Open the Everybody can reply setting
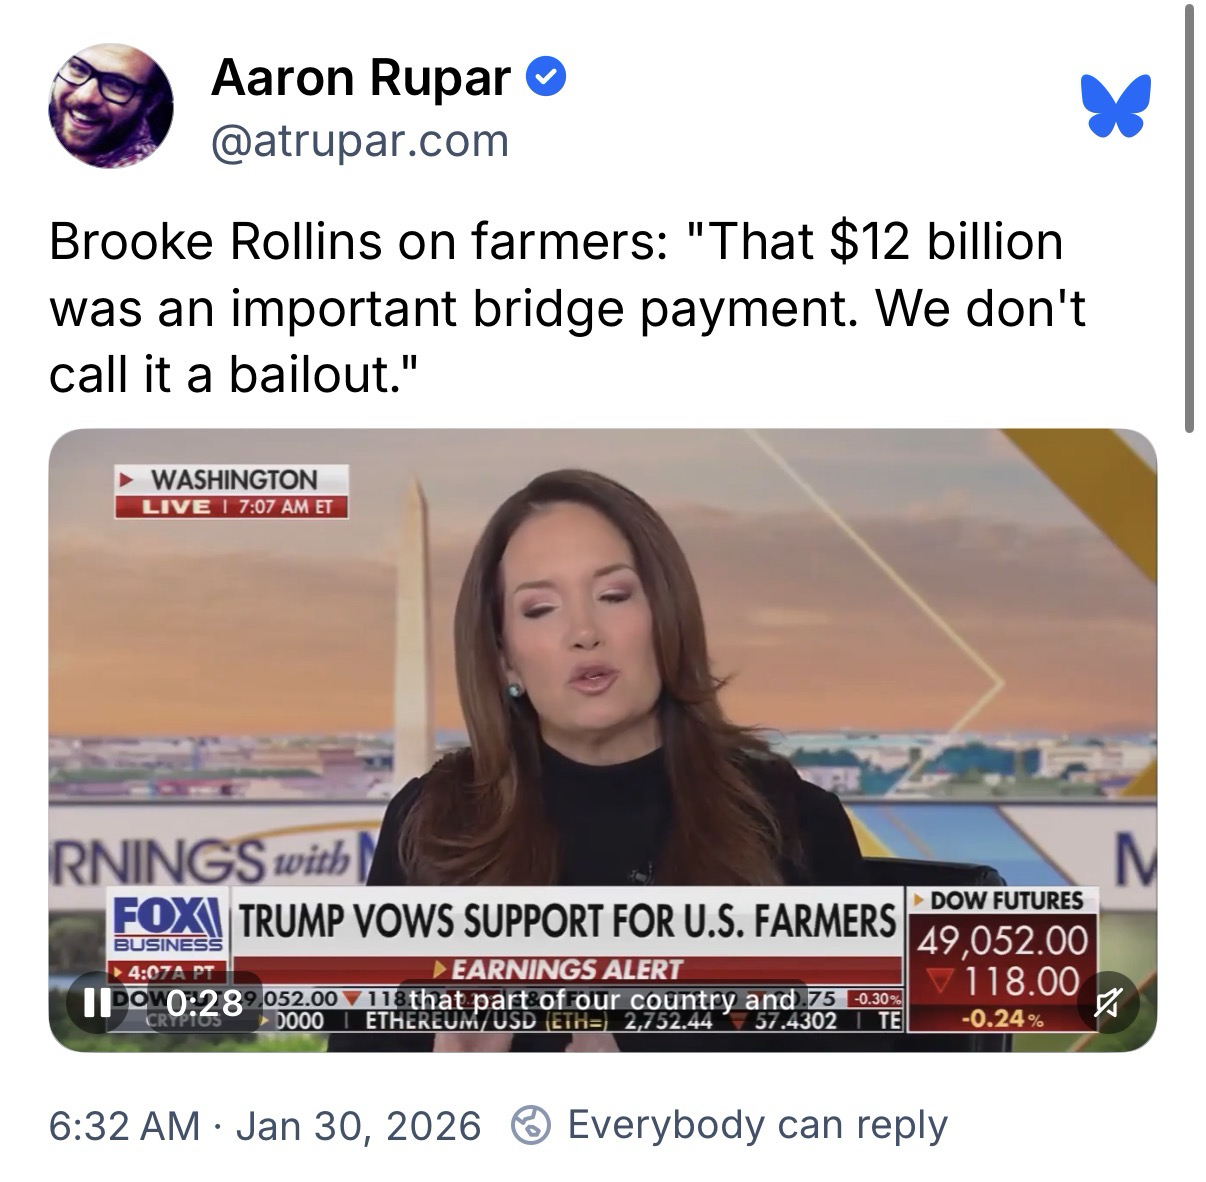Screen dimensions: 1206x1182 [x=757, y=1126]
